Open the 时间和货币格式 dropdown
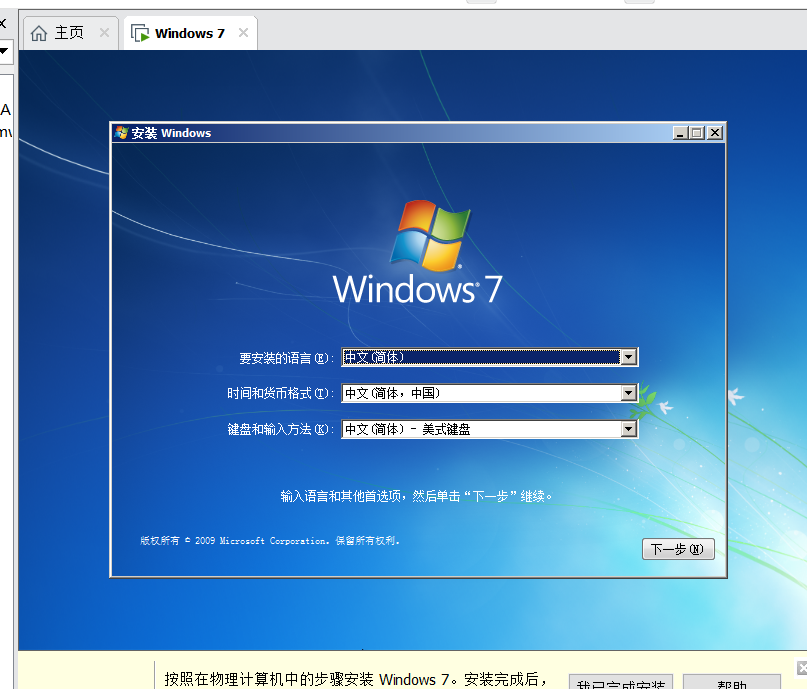The width and height of the screenshot is (807, 689). (x=628, y=392)
